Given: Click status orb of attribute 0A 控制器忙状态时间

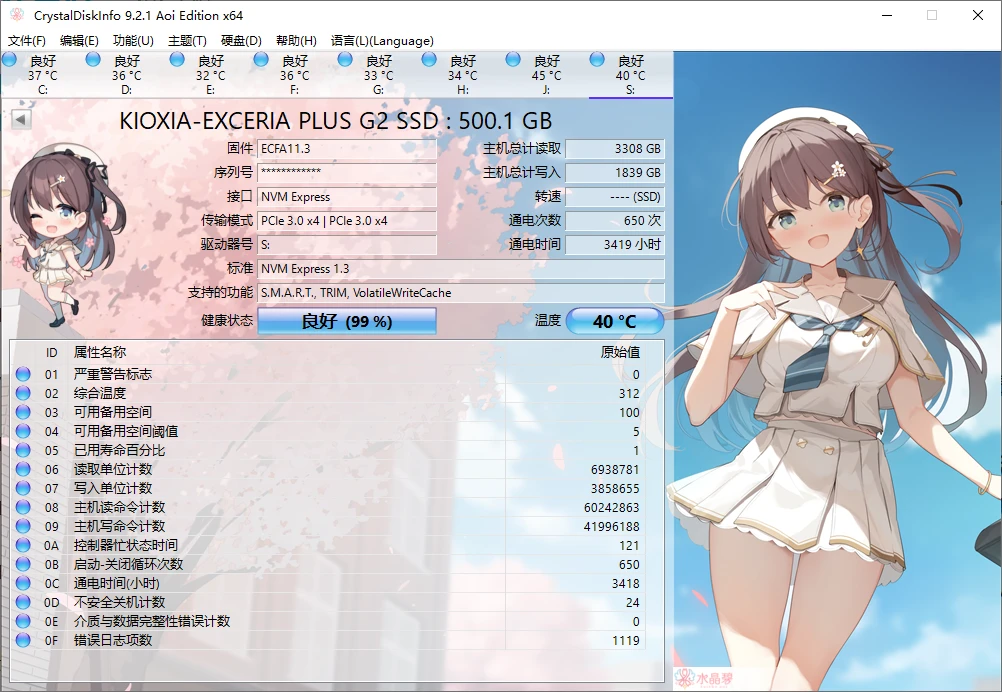Looking at the screenshot, I should 23,545.
